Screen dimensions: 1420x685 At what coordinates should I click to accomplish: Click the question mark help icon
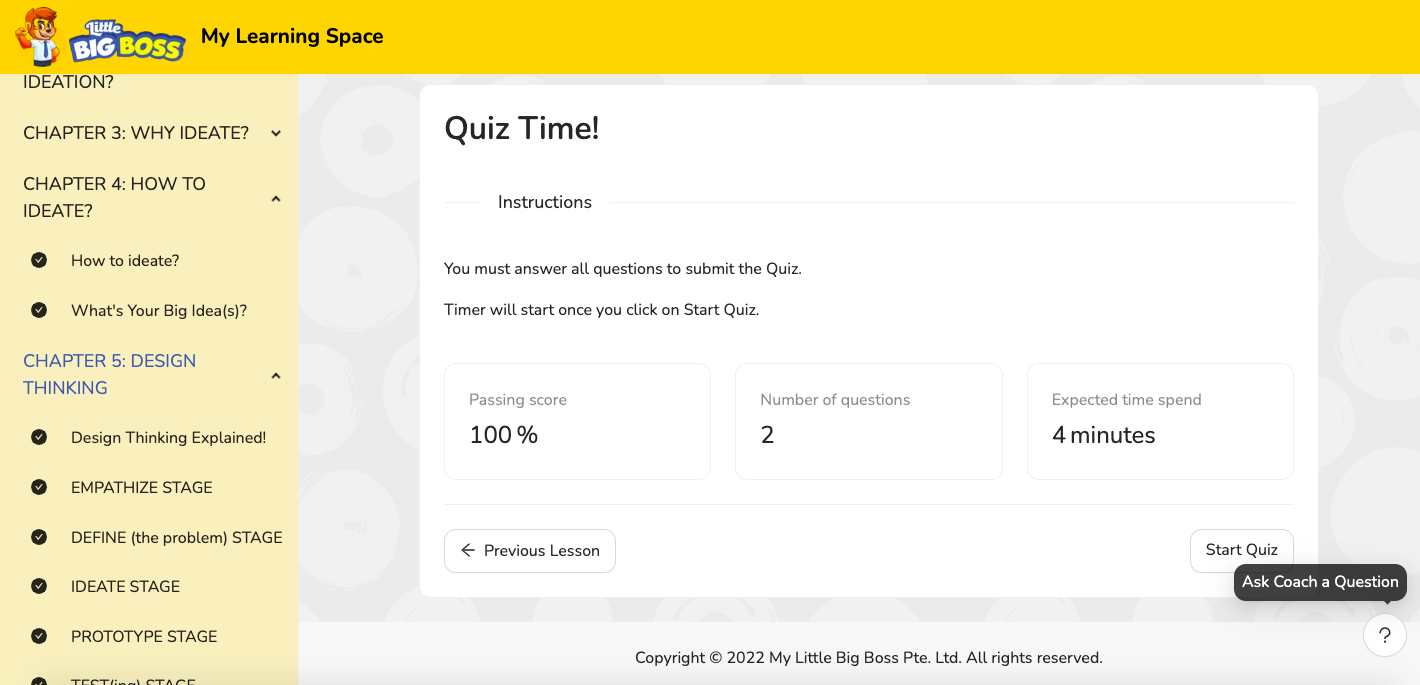pyautogui.click(x=1385, y=635)
